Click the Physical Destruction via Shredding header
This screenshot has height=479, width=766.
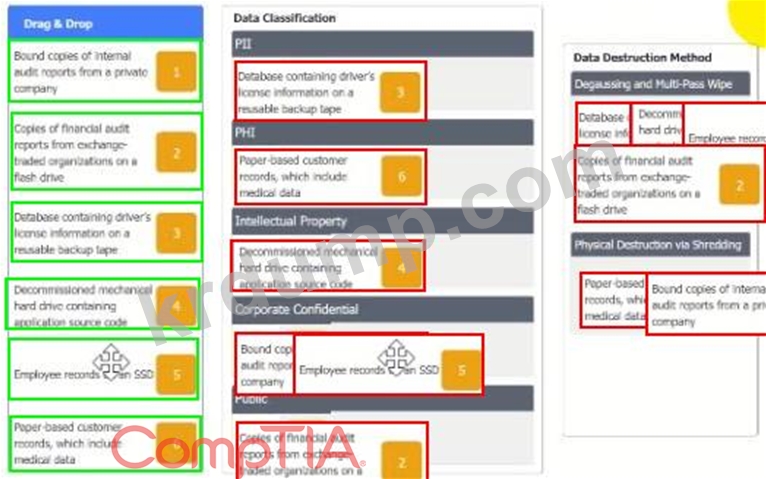667,245
